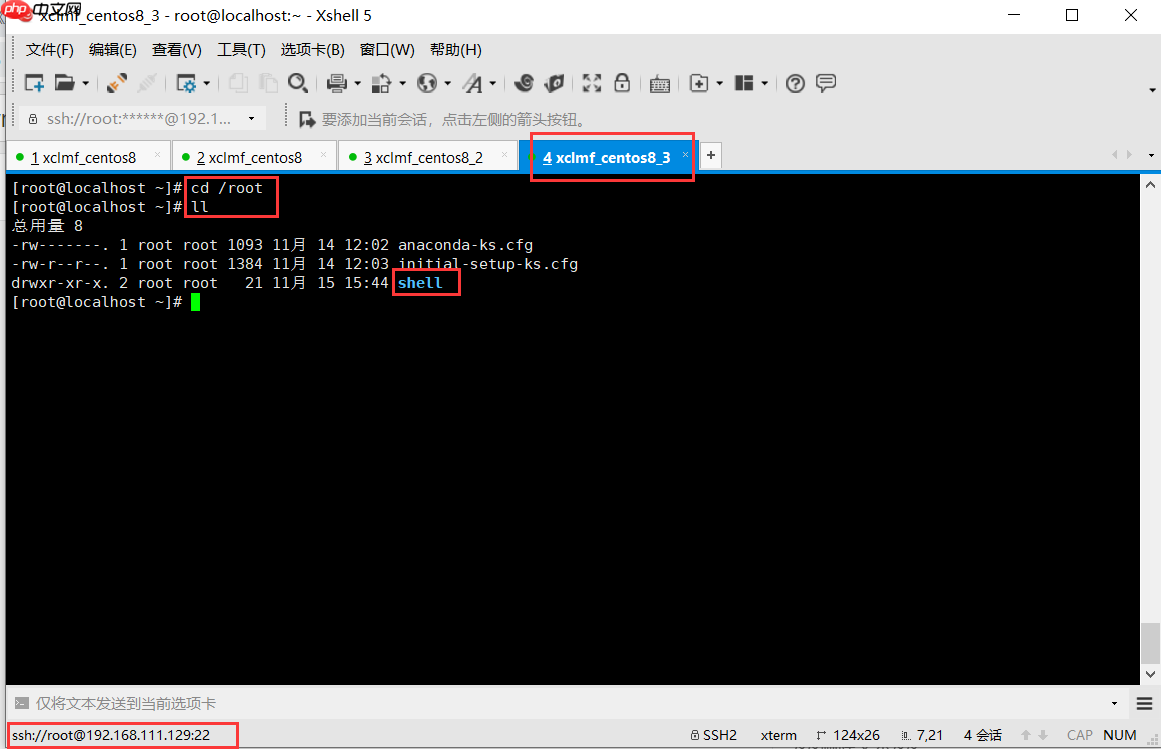
Task: Expand the address bar dropdown arrow
Action: [x=252, y=118]
